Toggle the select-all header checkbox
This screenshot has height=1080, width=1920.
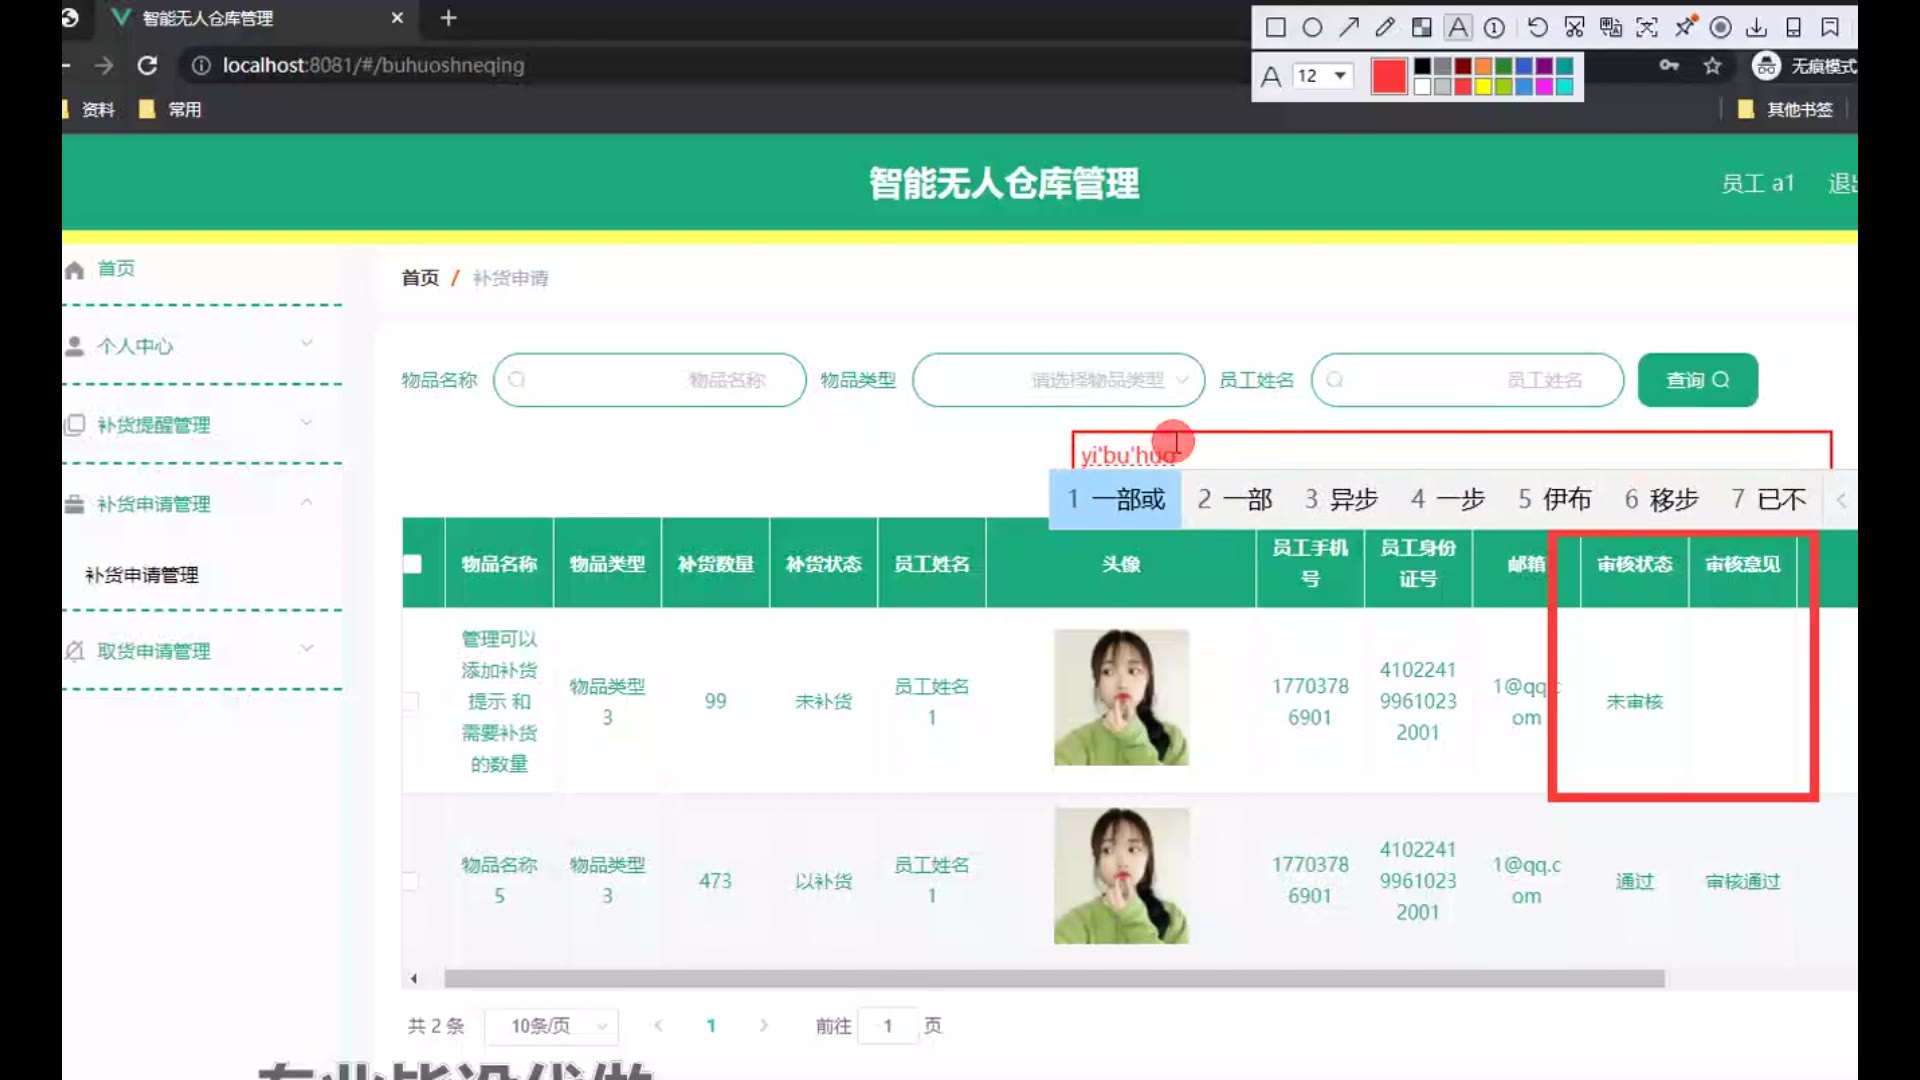(413, 564)
